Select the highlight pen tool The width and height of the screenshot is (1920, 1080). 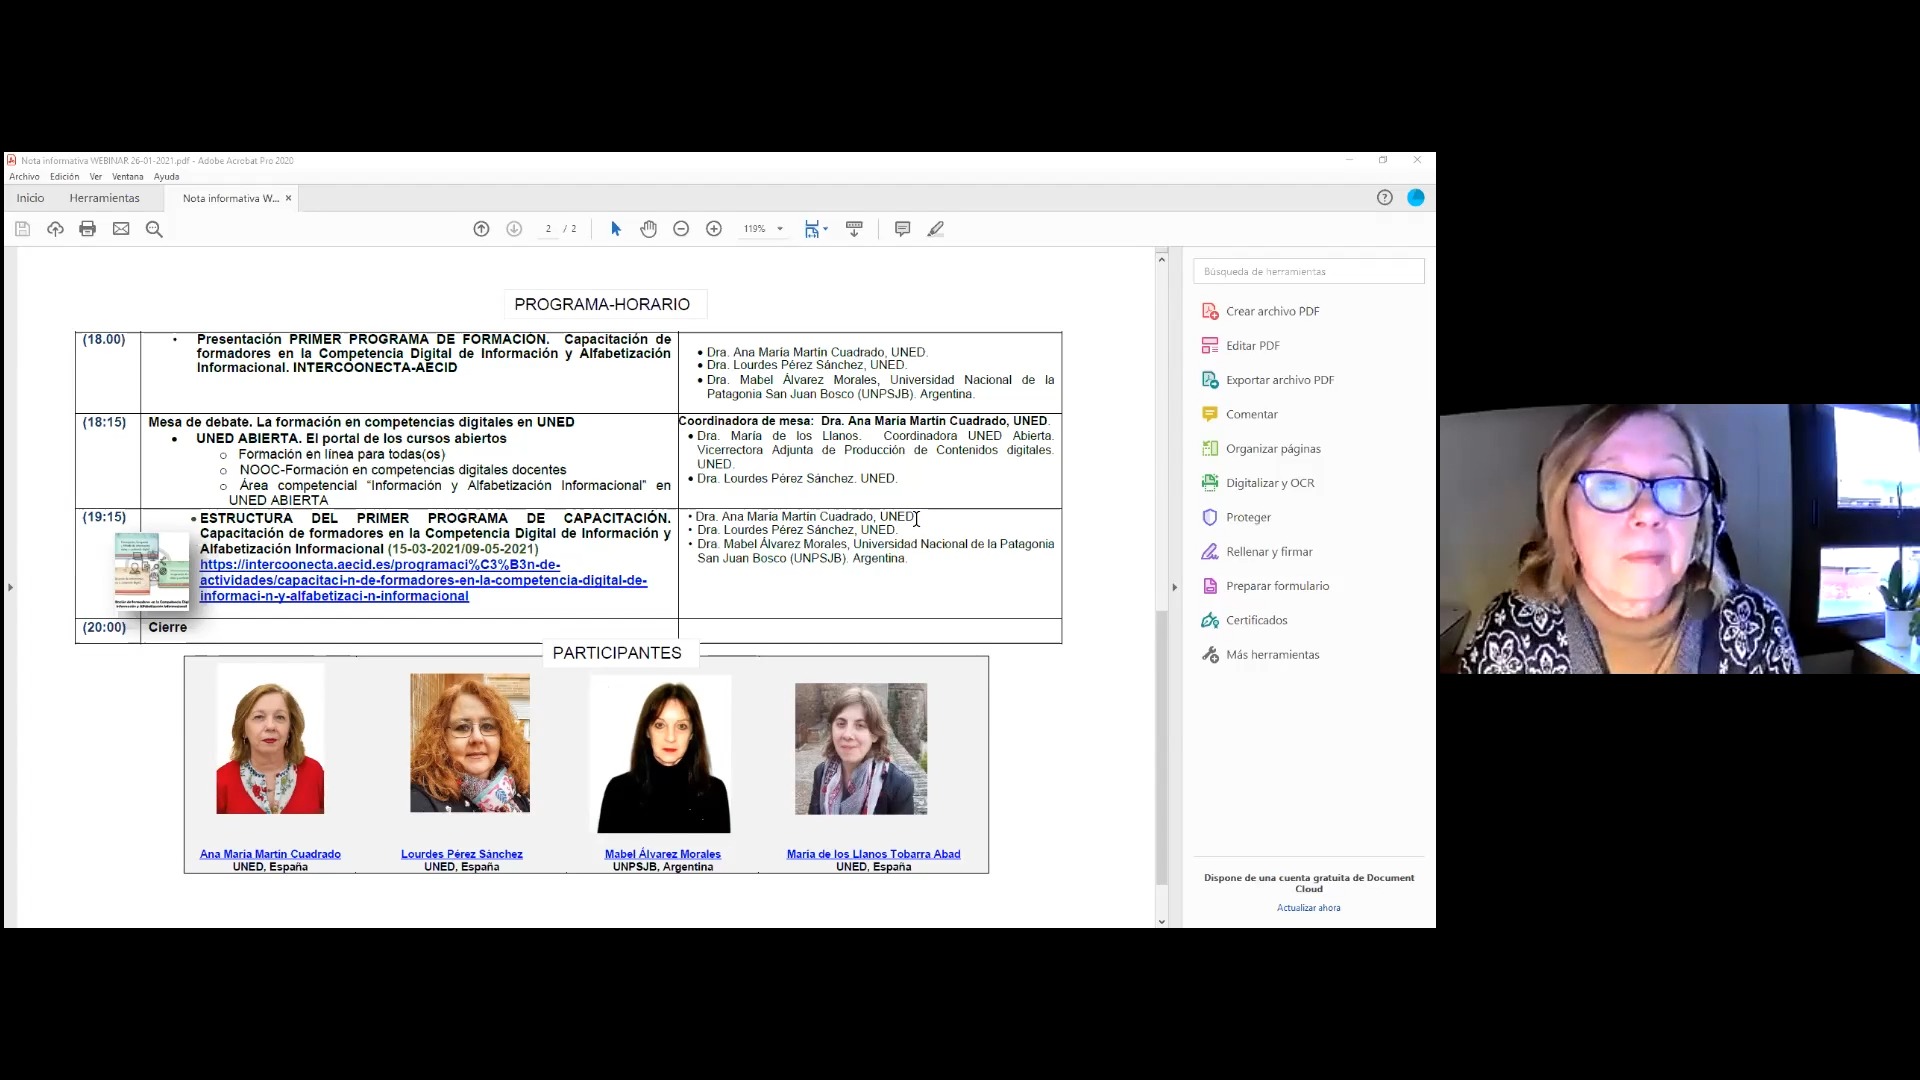[x=935, y=229]
